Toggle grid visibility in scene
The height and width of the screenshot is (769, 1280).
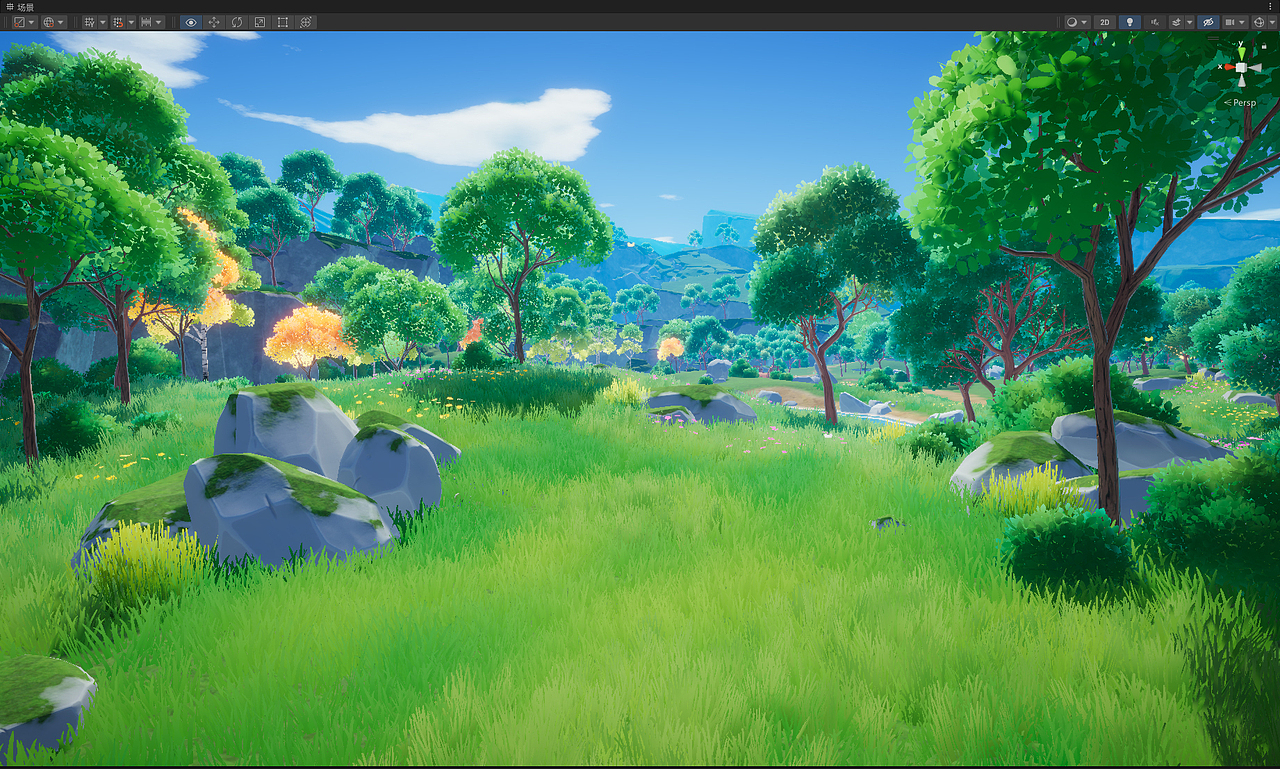[x=90, y=22]
